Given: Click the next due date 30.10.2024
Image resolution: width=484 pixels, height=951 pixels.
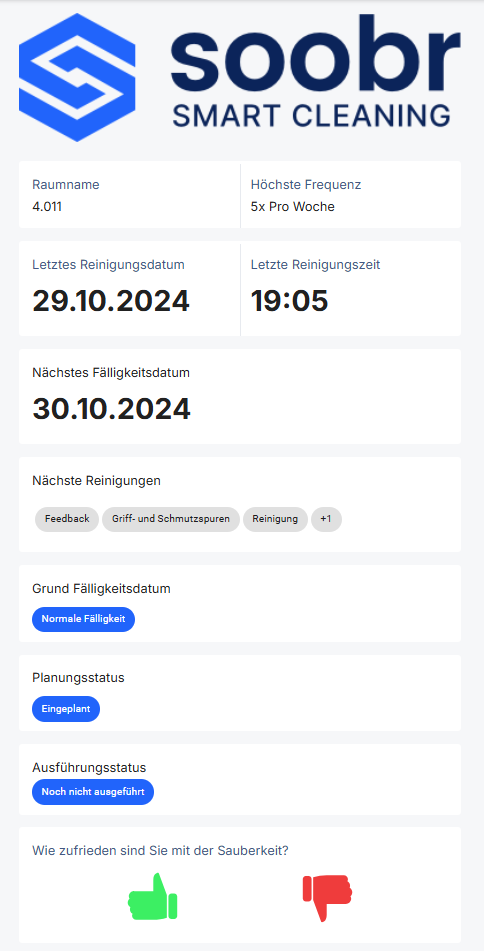Looking at the screenshot, I should 111,409.
